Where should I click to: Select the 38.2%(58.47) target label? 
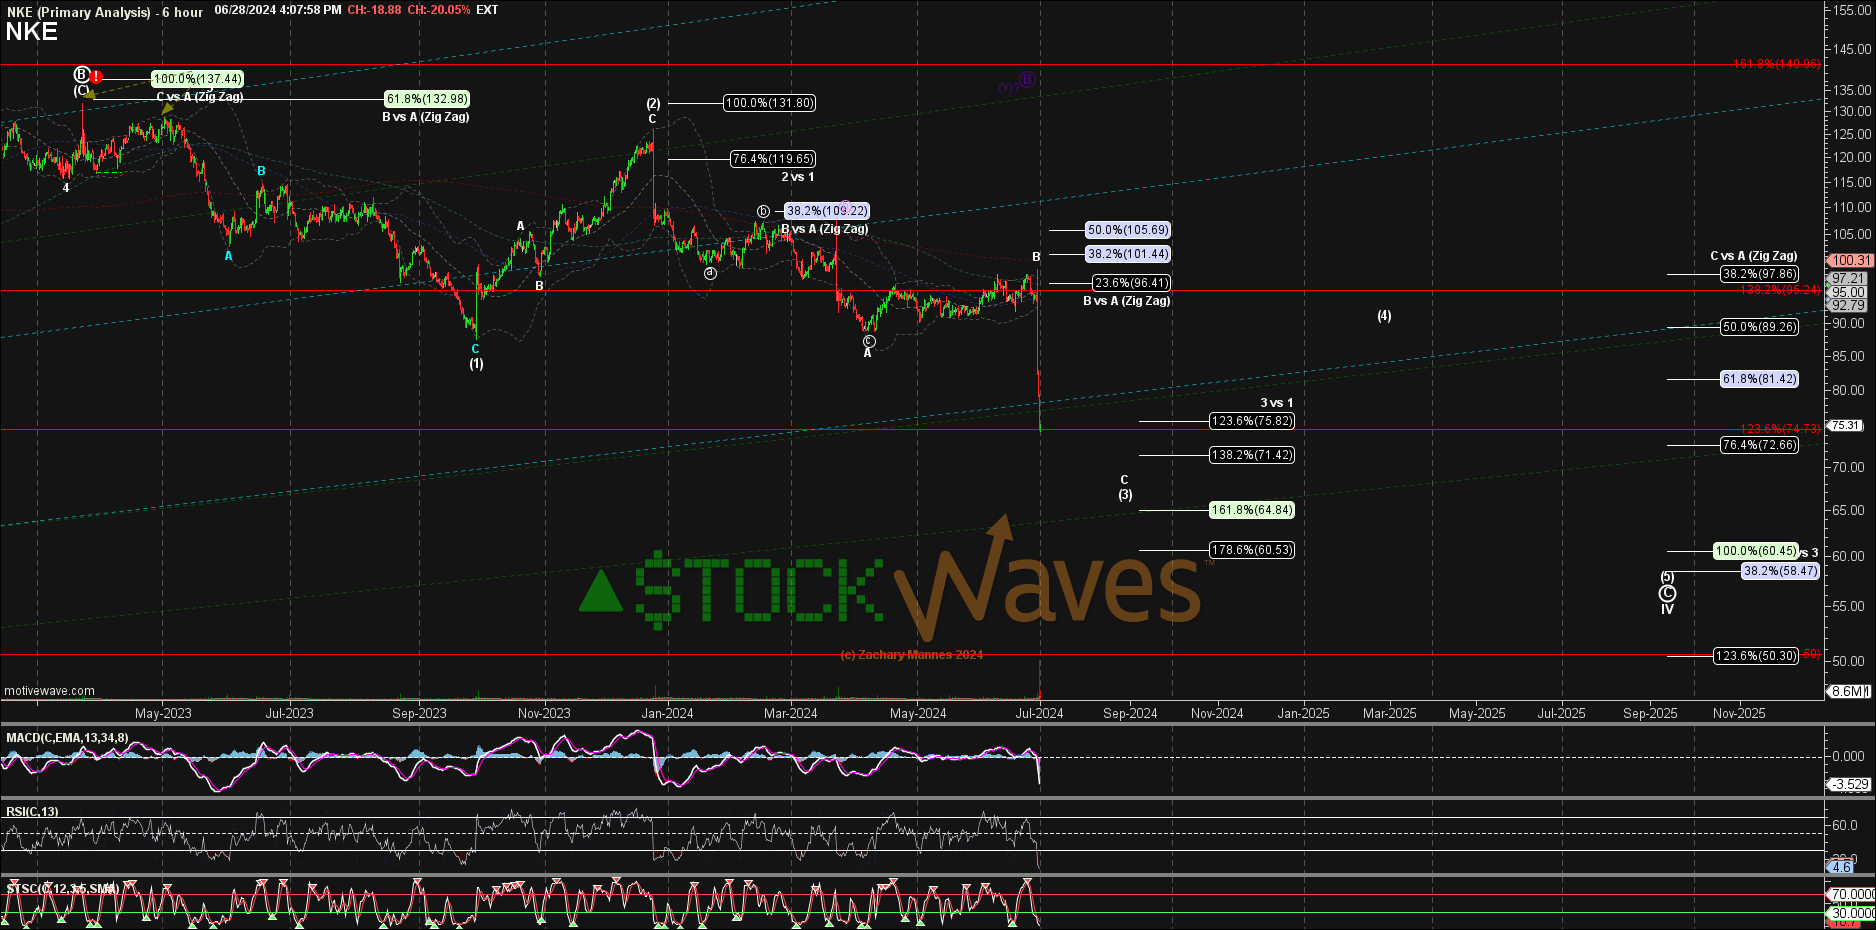pyautogui.click(x=1780, y=571)
